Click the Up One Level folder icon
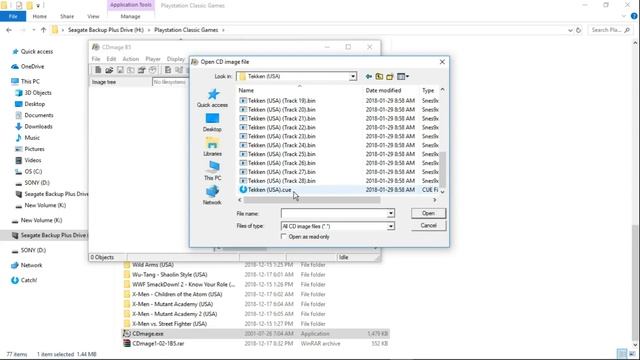This screenshot has width=640, height=360. tap(379, 76)
